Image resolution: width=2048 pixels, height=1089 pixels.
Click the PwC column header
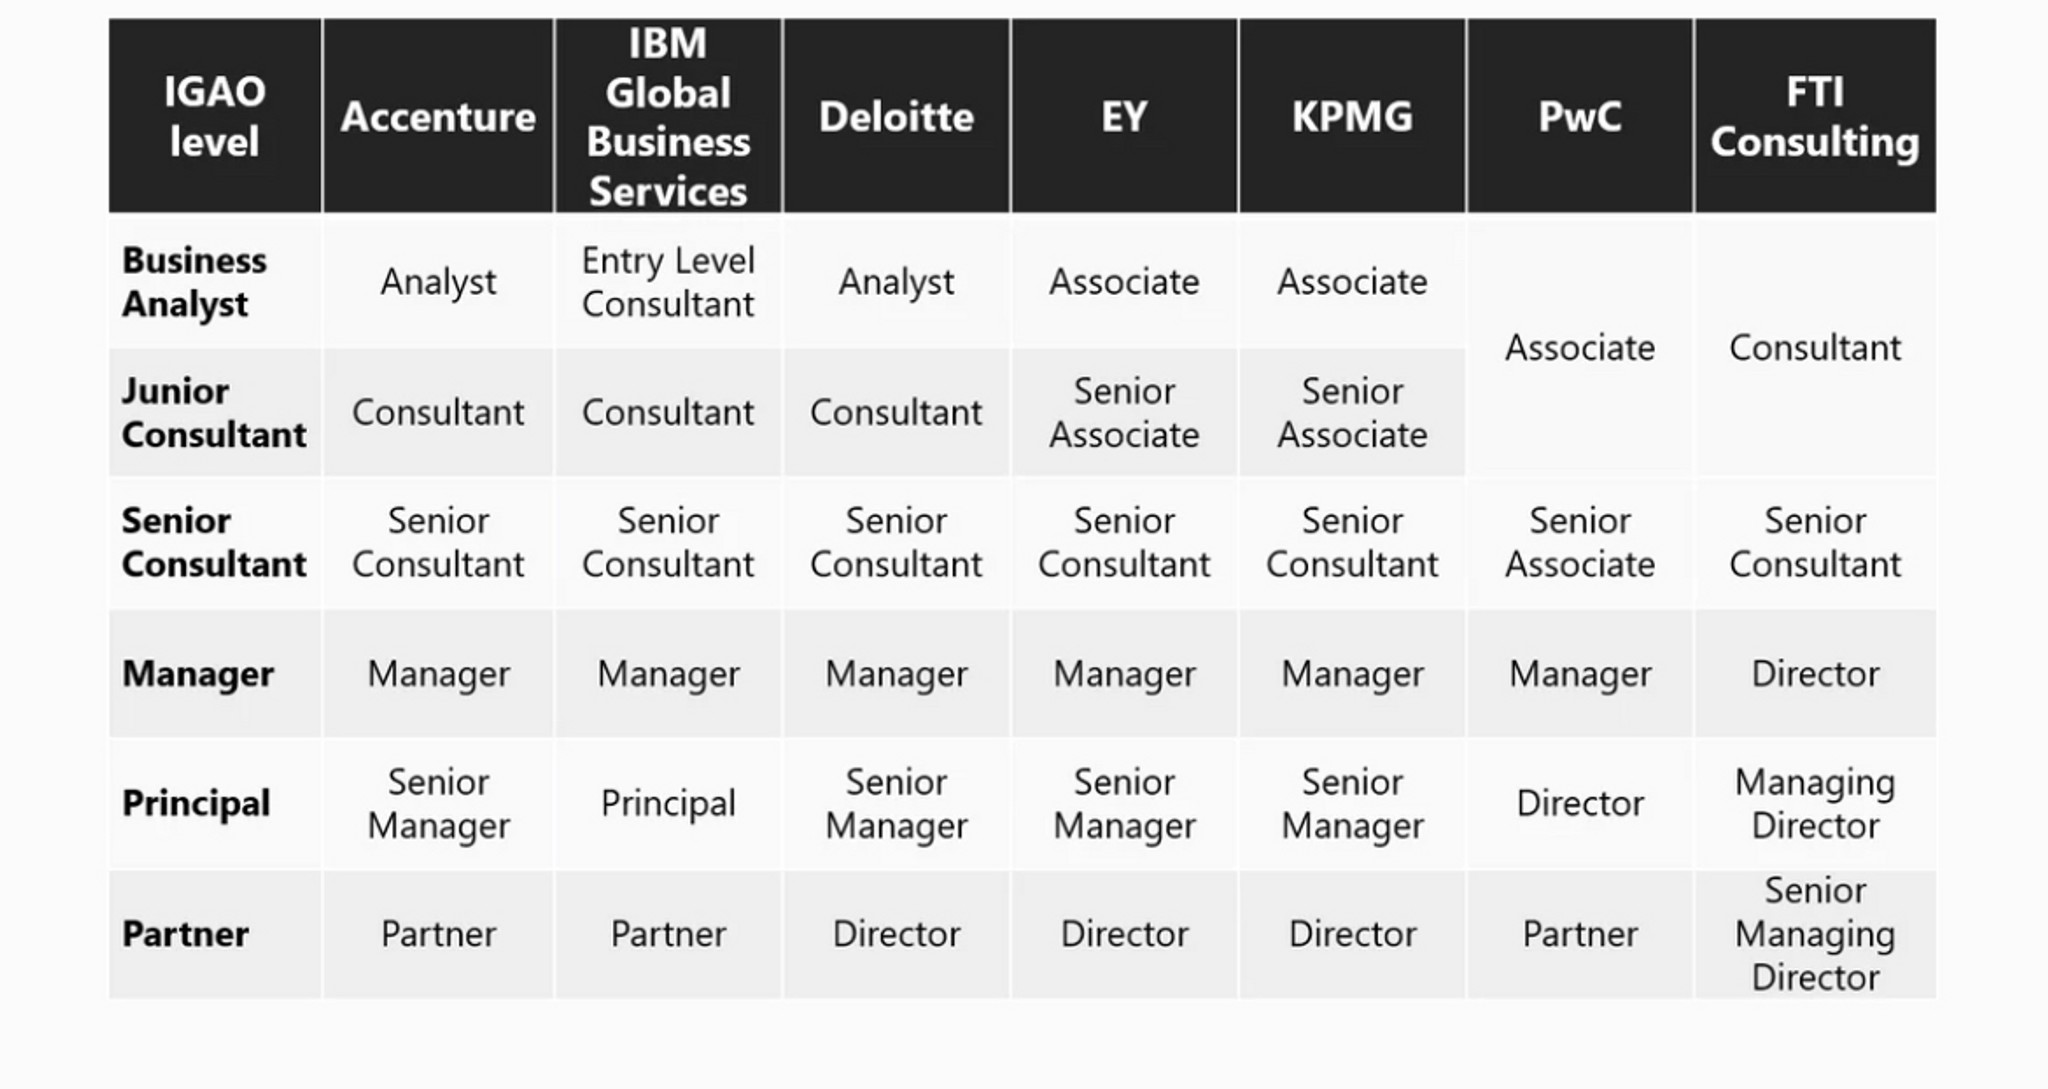(1580, 116)
